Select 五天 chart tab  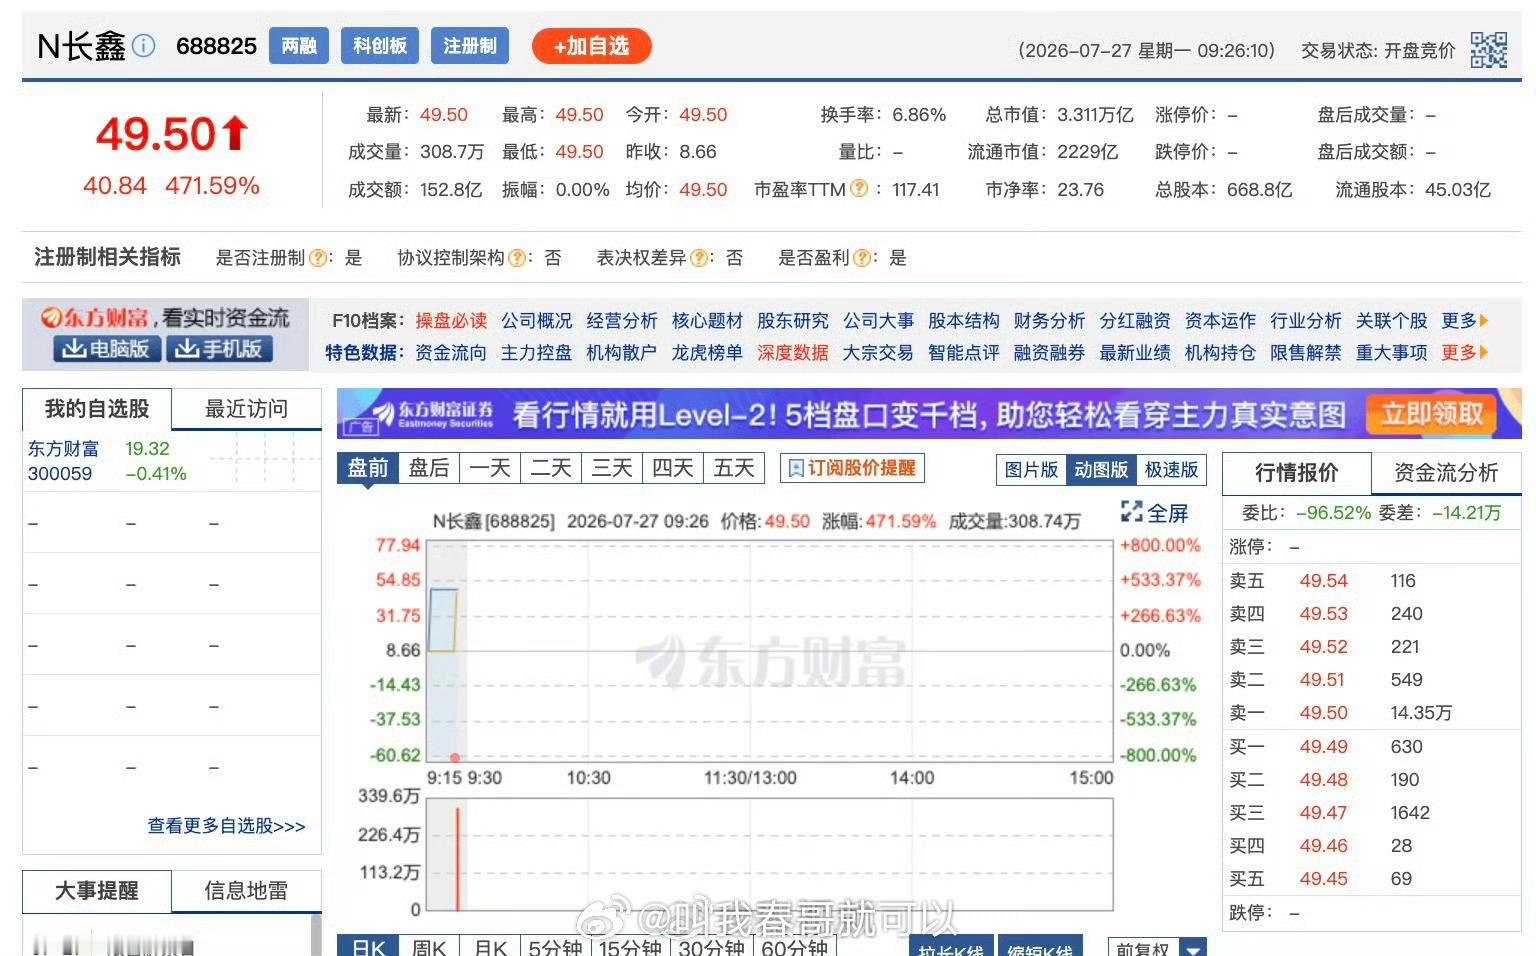(734, 468)
